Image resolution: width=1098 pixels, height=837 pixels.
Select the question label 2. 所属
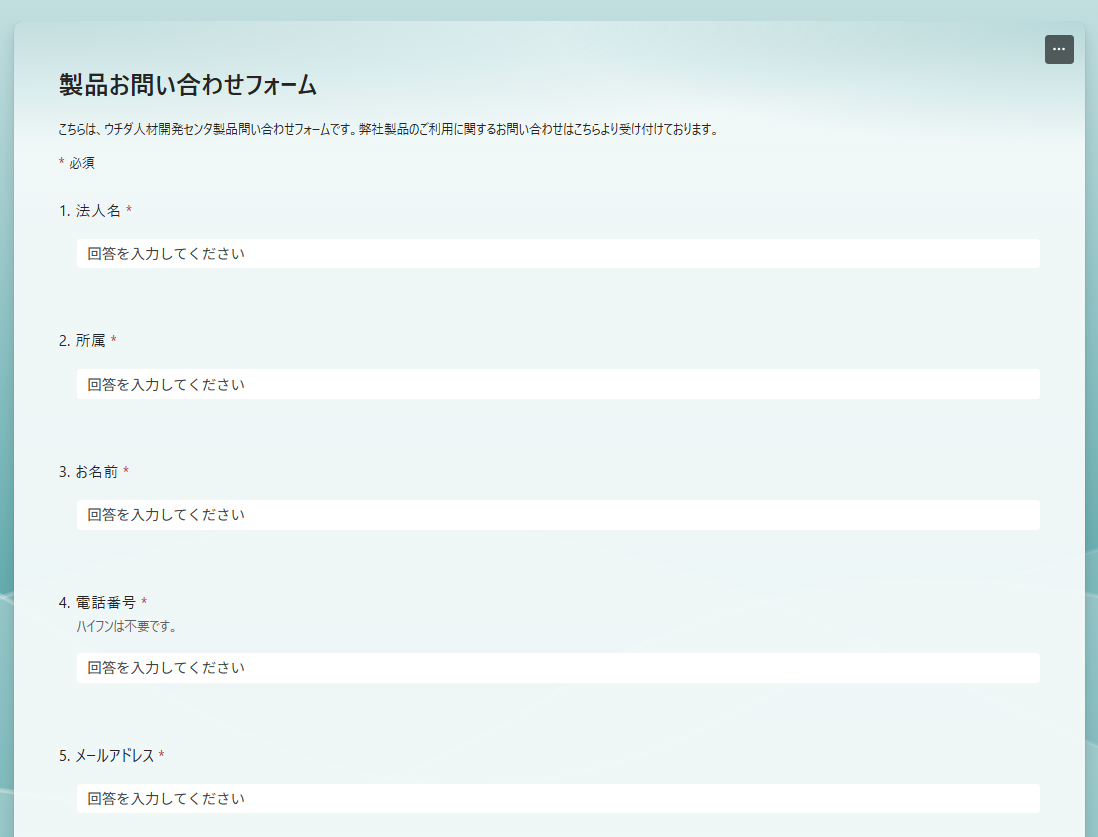(82, 341)
